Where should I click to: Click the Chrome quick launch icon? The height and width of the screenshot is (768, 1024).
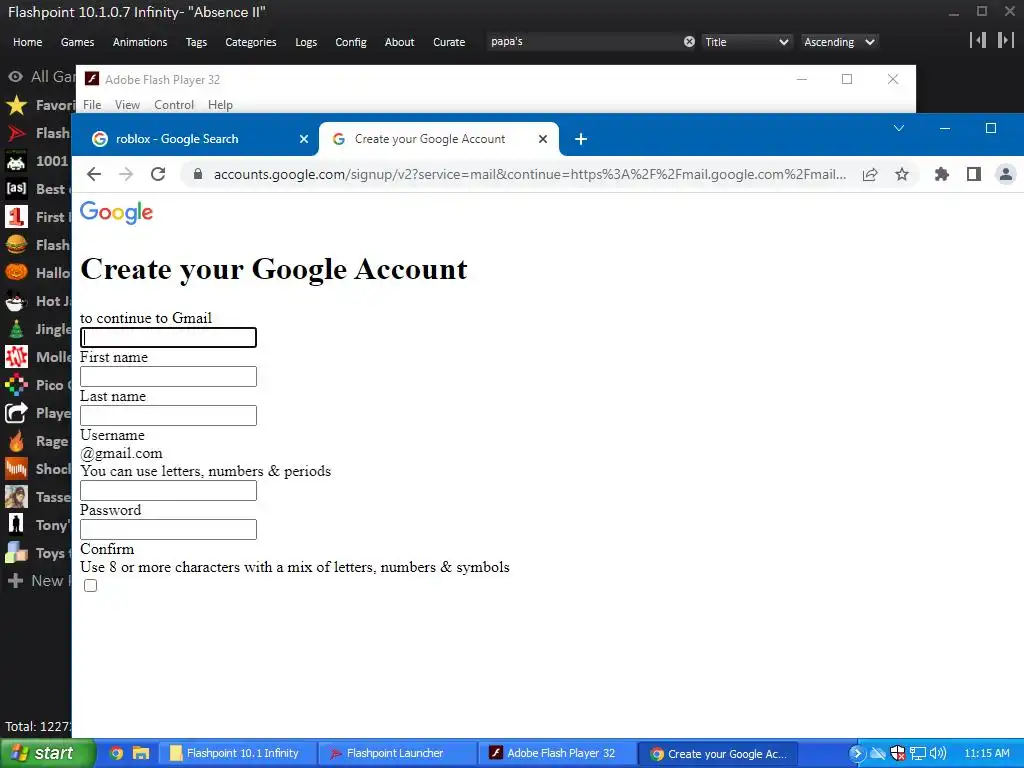pyautogui.click(x=116, y=753)
